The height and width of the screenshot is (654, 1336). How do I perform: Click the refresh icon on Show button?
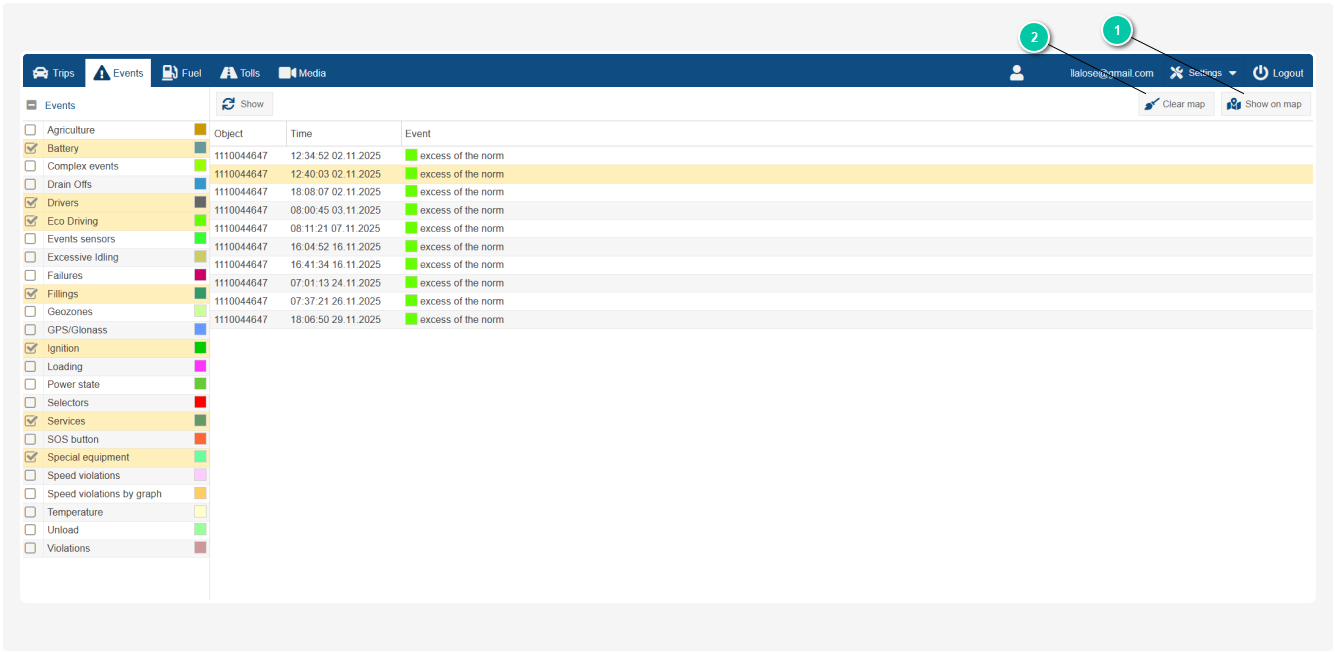pyautogui.click(x=229, y=104)
